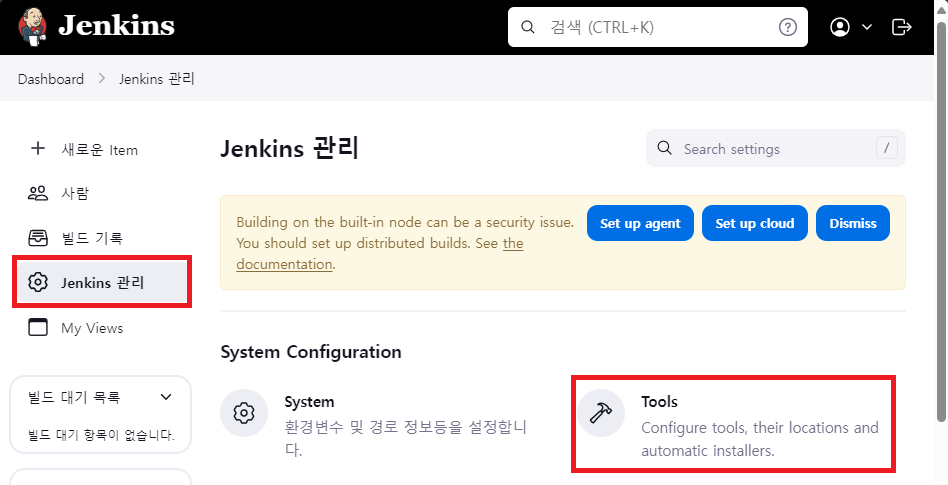Image resolution: width=948 pixels, height=485 pixels.
Task: Click the slash shortcut key badge
Action: pyautogui.click(x=886, y=148)
